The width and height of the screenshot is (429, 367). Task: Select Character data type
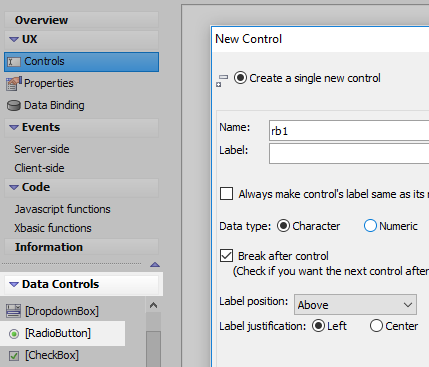click(x=283, y=226)
